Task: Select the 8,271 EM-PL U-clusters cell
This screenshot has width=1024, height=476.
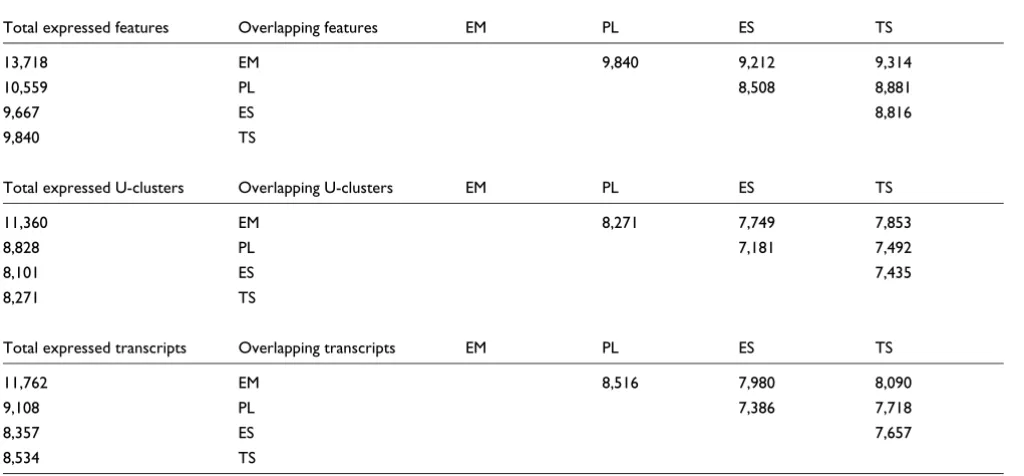Action: click(x=620, y=223)
